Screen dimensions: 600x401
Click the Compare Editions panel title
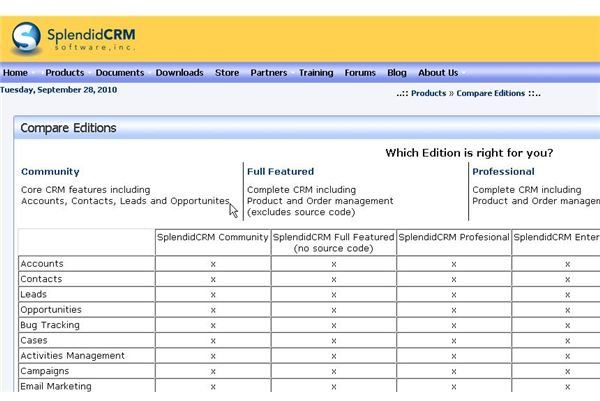click(68, 128)
